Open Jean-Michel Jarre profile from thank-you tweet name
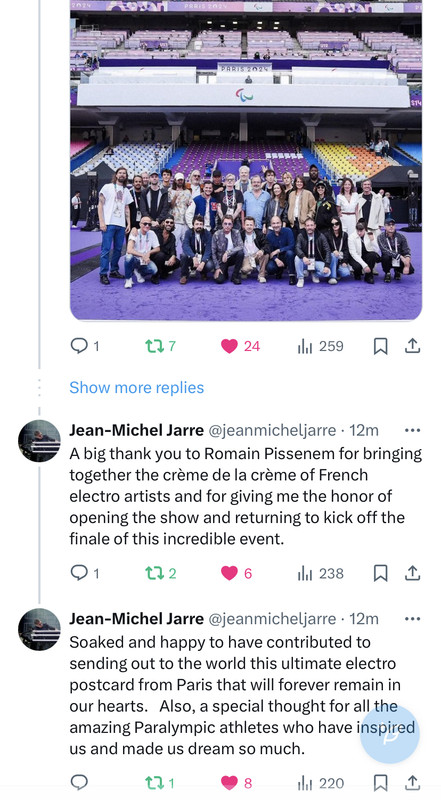The image size is (441, 800). click(x=137, y=430)
